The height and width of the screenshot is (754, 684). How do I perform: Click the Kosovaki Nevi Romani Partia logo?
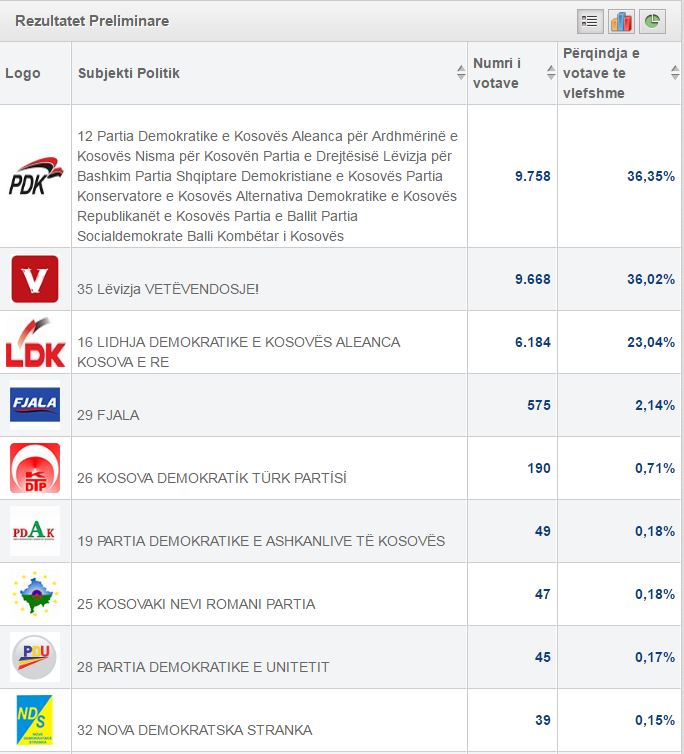[x=35, y=594]
